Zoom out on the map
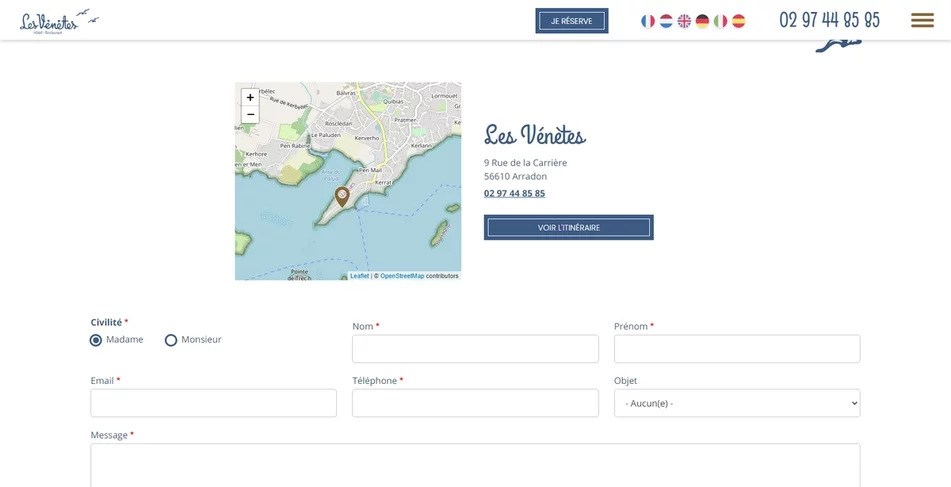951x487 pixels. pos(250,115)
